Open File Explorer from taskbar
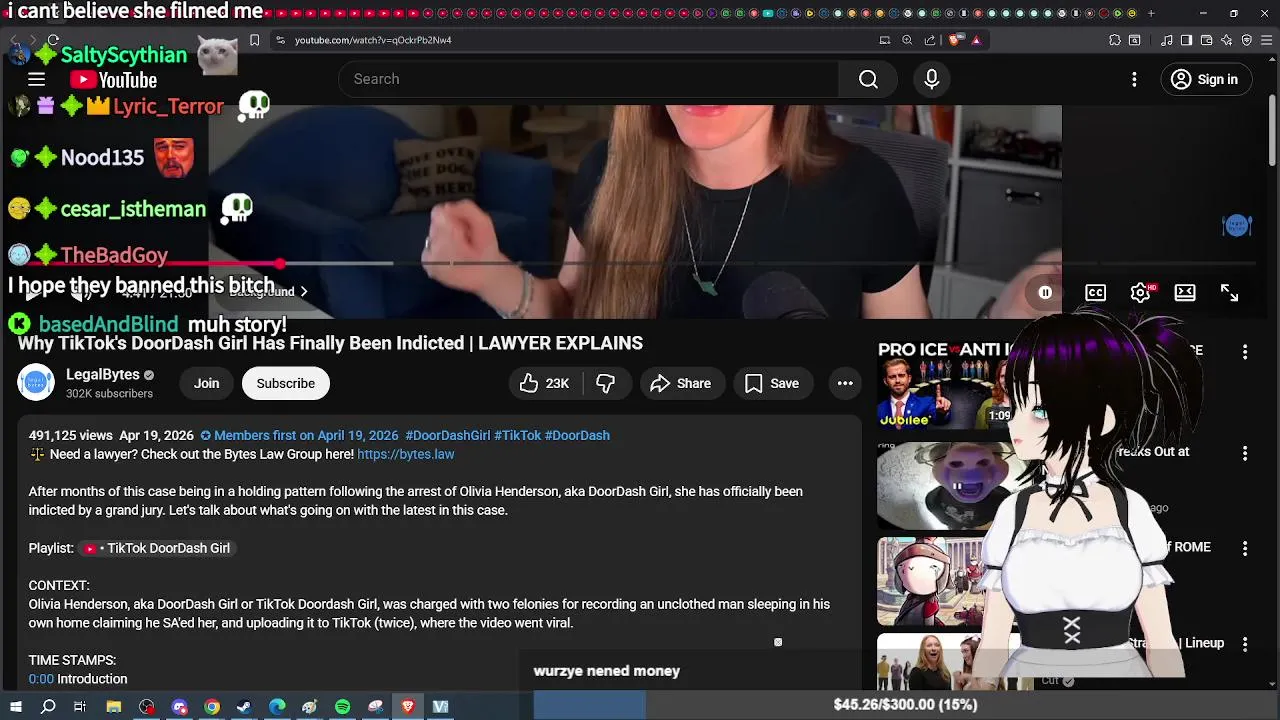This screenshot has height=720, width=1280. [114, 707]
